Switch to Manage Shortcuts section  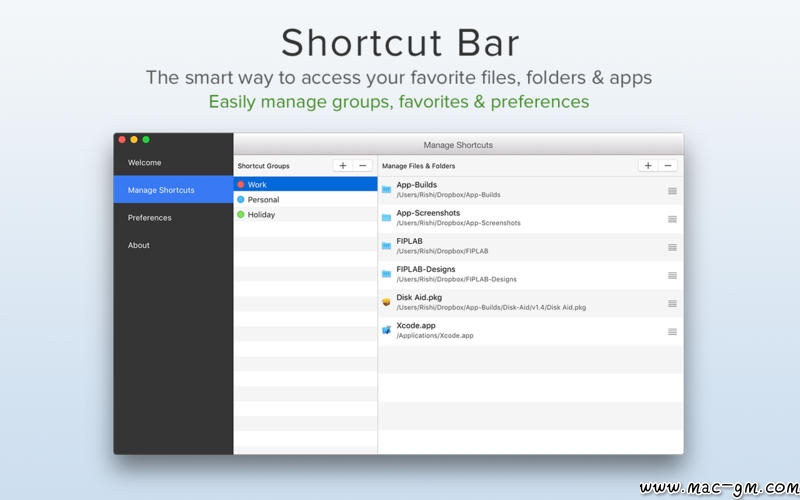coord(173,190)
